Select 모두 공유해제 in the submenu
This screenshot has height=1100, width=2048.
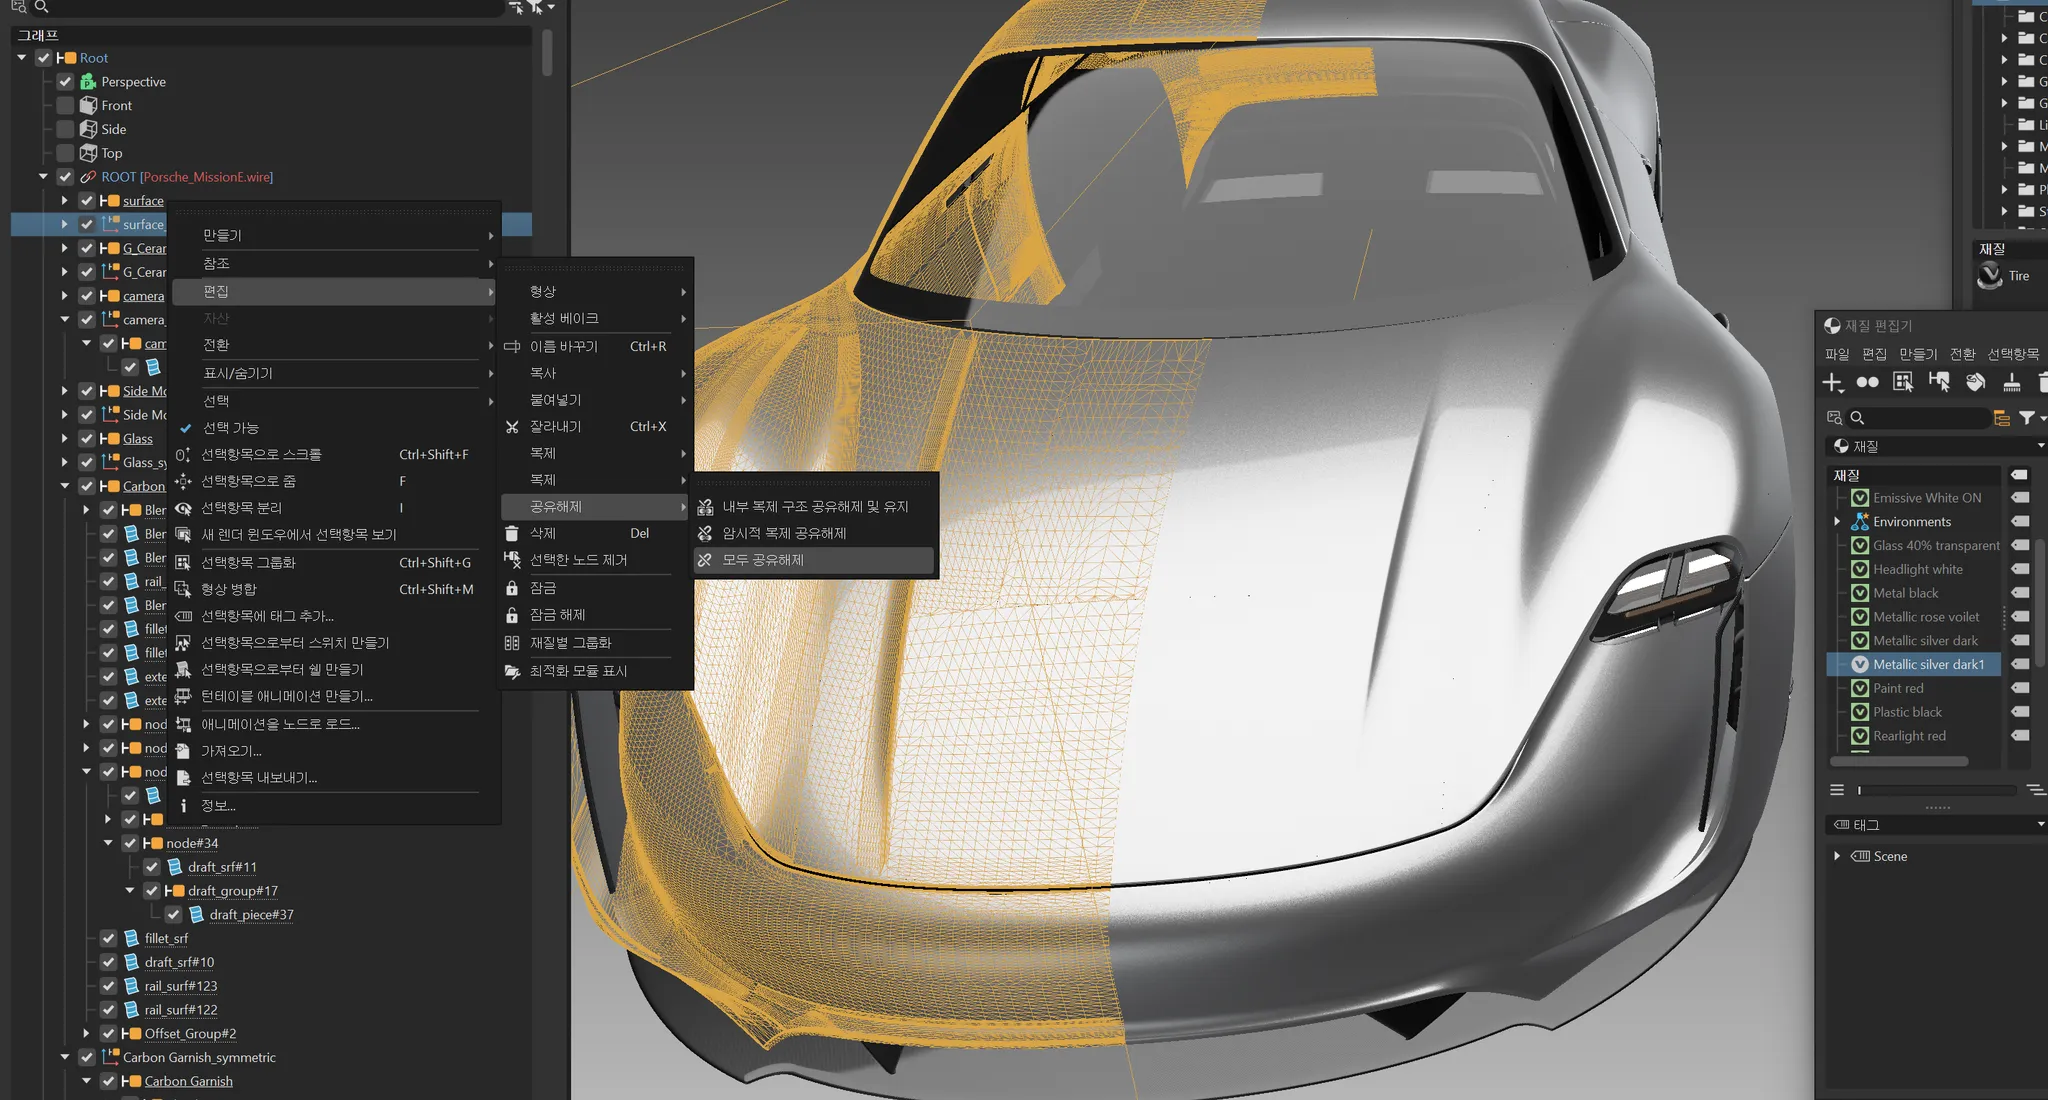(x=763, y=560)
